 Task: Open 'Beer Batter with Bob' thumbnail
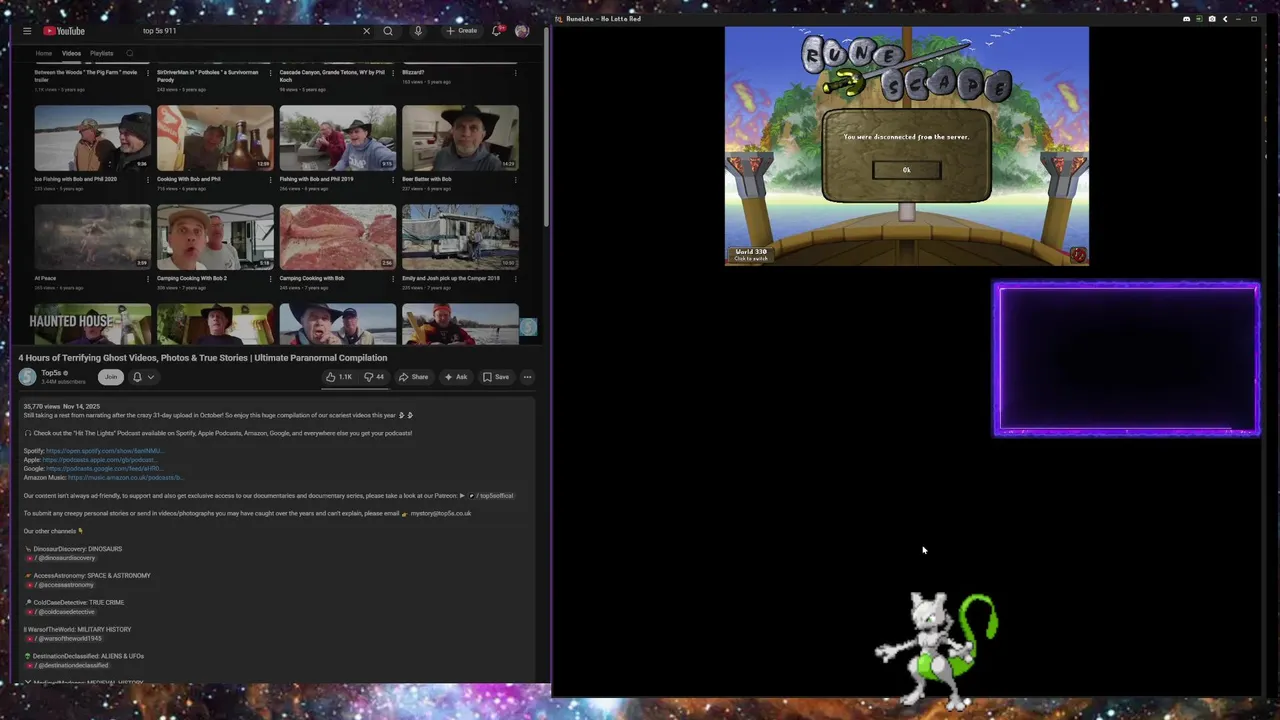tap(460, 138)
